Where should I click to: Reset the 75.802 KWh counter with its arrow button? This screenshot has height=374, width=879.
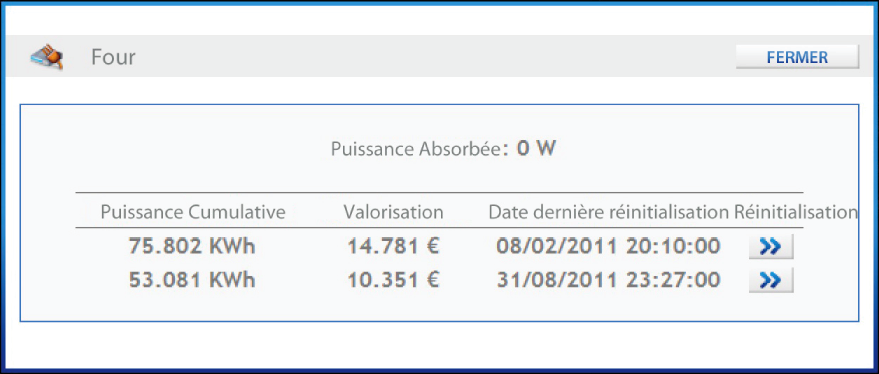771,247
